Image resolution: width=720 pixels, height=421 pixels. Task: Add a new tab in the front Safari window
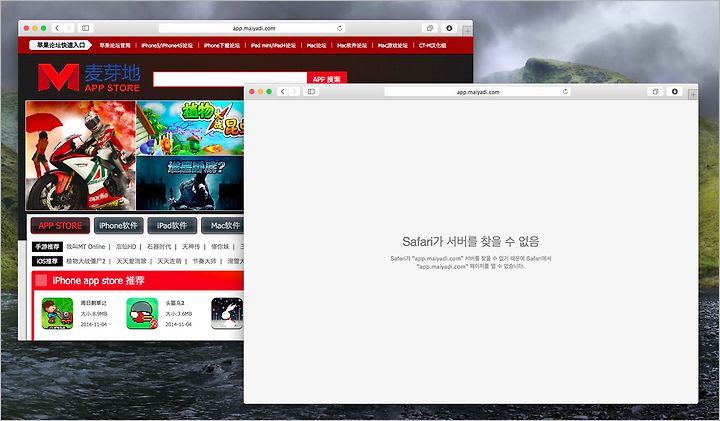click(x=692, y=95)
